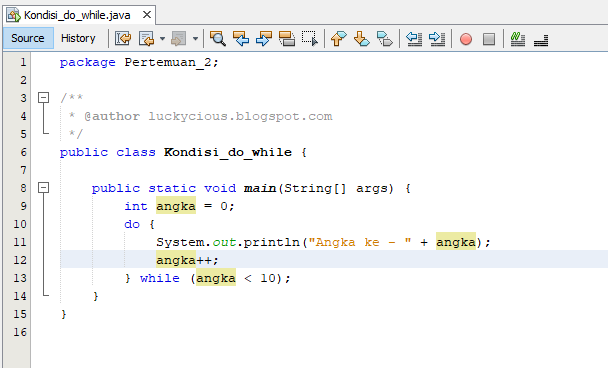This screenshot has width=608, height=368.
Task: Click 'angka++;' statement on line 12
Action: (x=188, y=260)
